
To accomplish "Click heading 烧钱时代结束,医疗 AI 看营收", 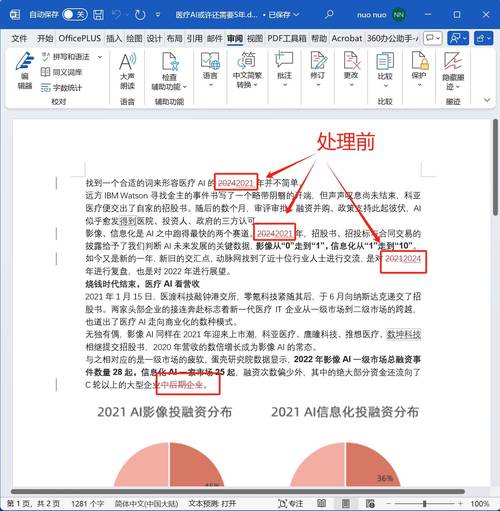I will tap(142, 284).
